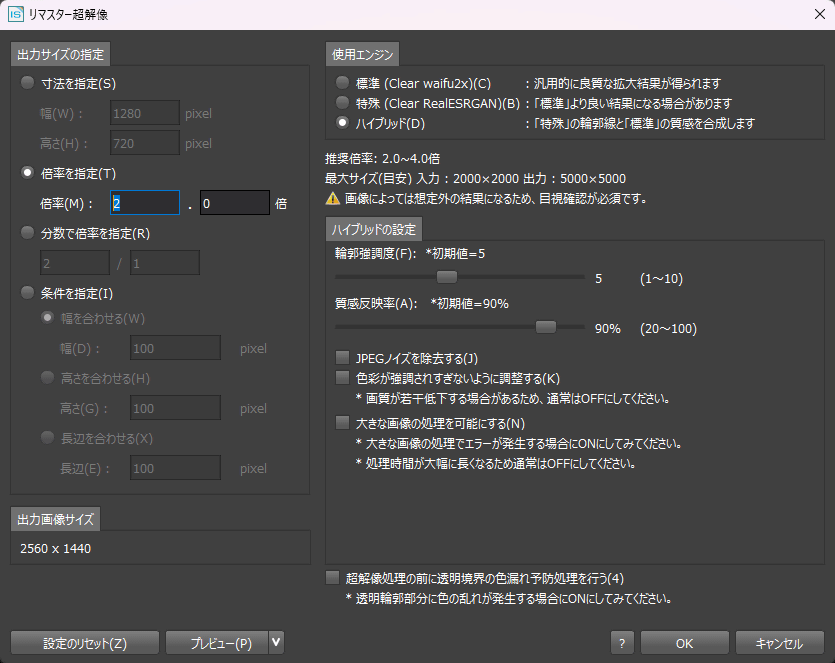Screen dimensions: 835x663
Task: Click the 高さ(H) input showing 720
Action: click(145, 143)
